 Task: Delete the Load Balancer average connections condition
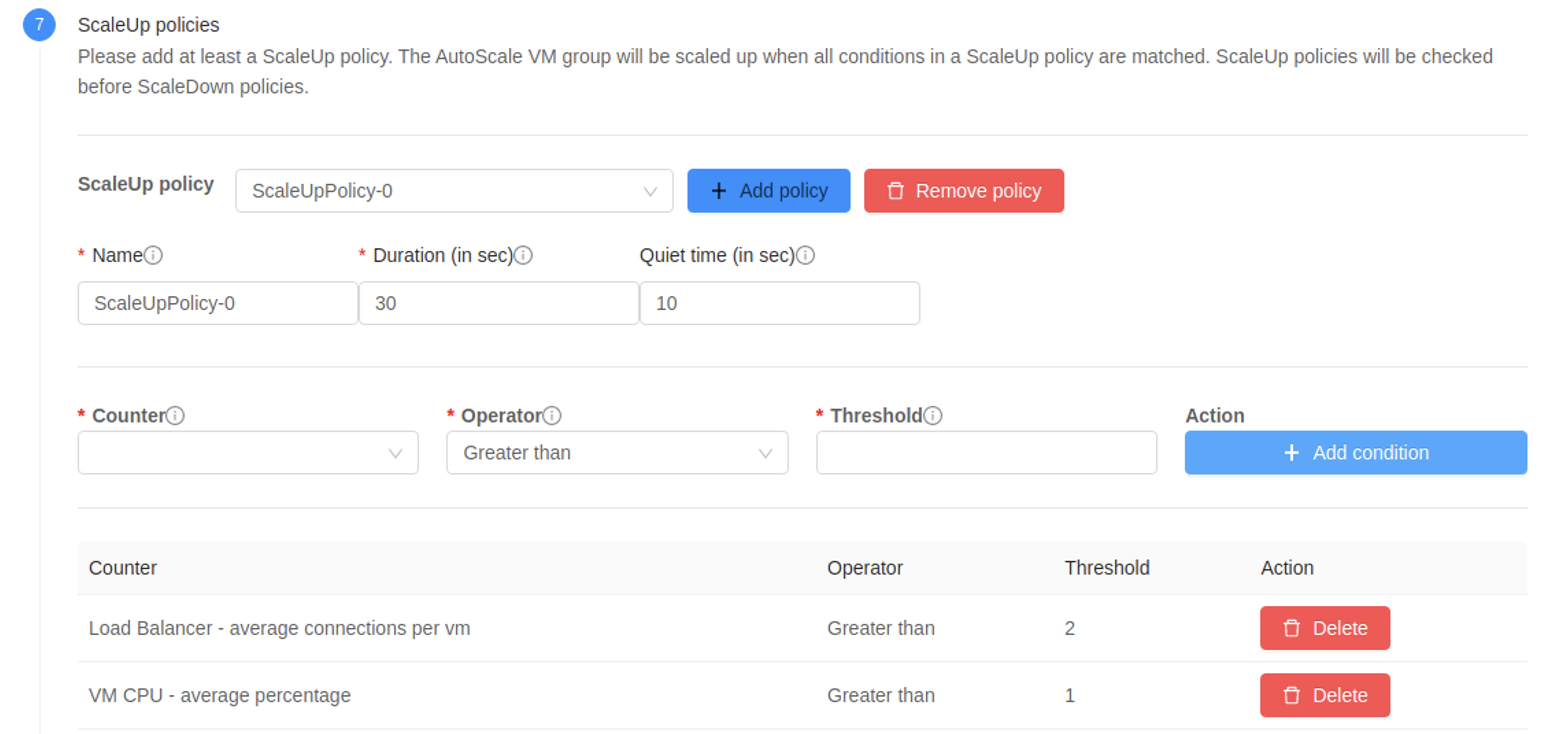(1324, 628)
